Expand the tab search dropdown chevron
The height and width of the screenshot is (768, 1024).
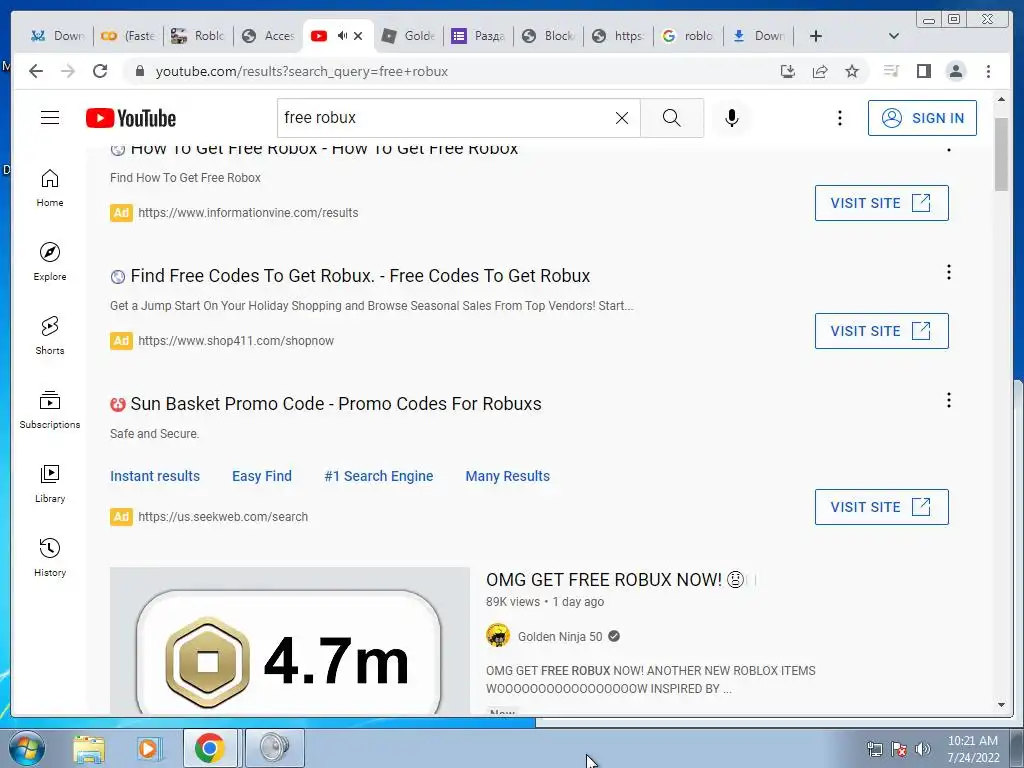(894, 36)
